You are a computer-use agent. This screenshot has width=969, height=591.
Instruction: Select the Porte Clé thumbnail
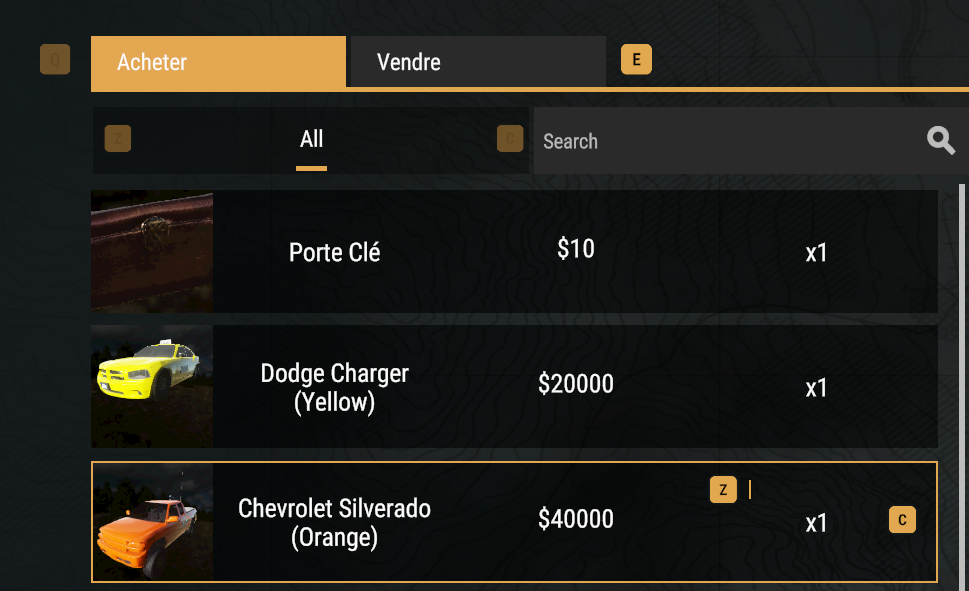(152, 252)
